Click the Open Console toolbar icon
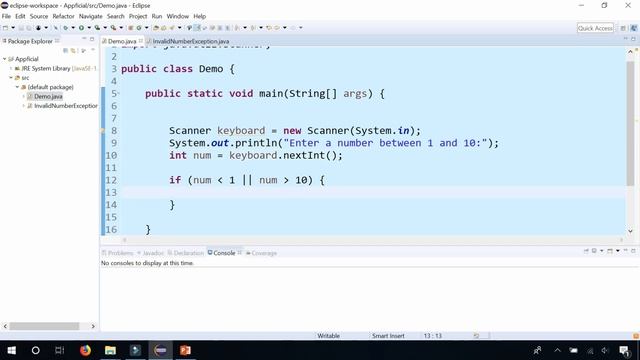The height and width of the screenshot is (360, 640). (x=610, y=251)
